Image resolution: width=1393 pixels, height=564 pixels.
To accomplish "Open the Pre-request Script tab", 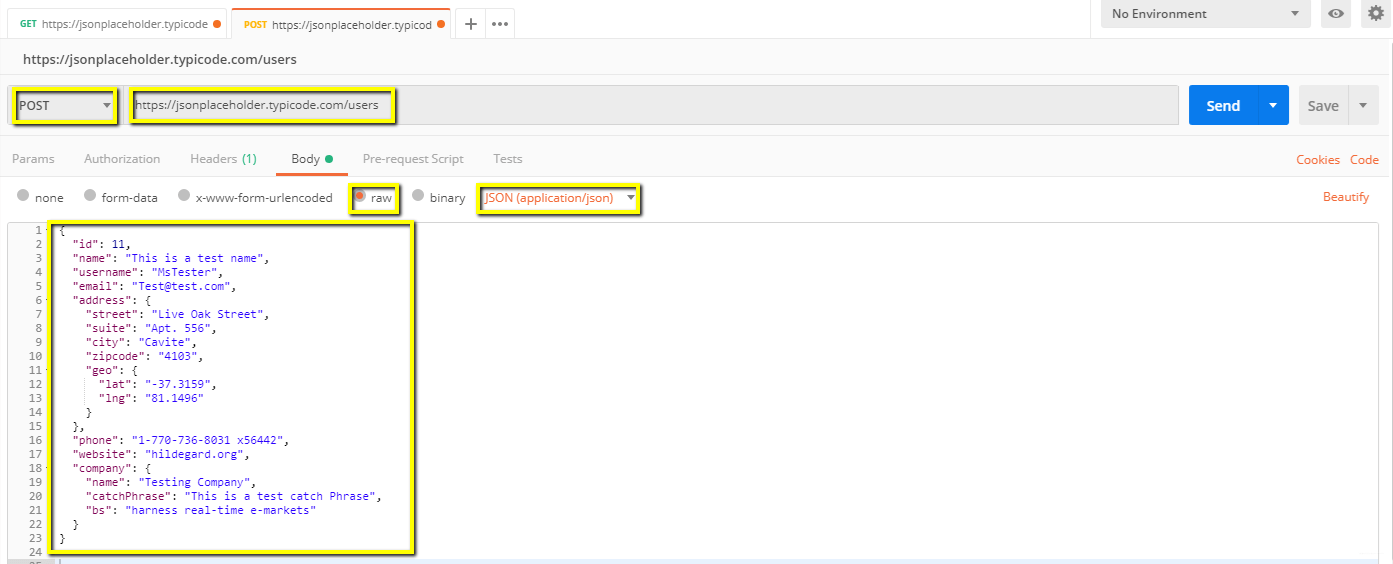I will [x=413, y=159].
